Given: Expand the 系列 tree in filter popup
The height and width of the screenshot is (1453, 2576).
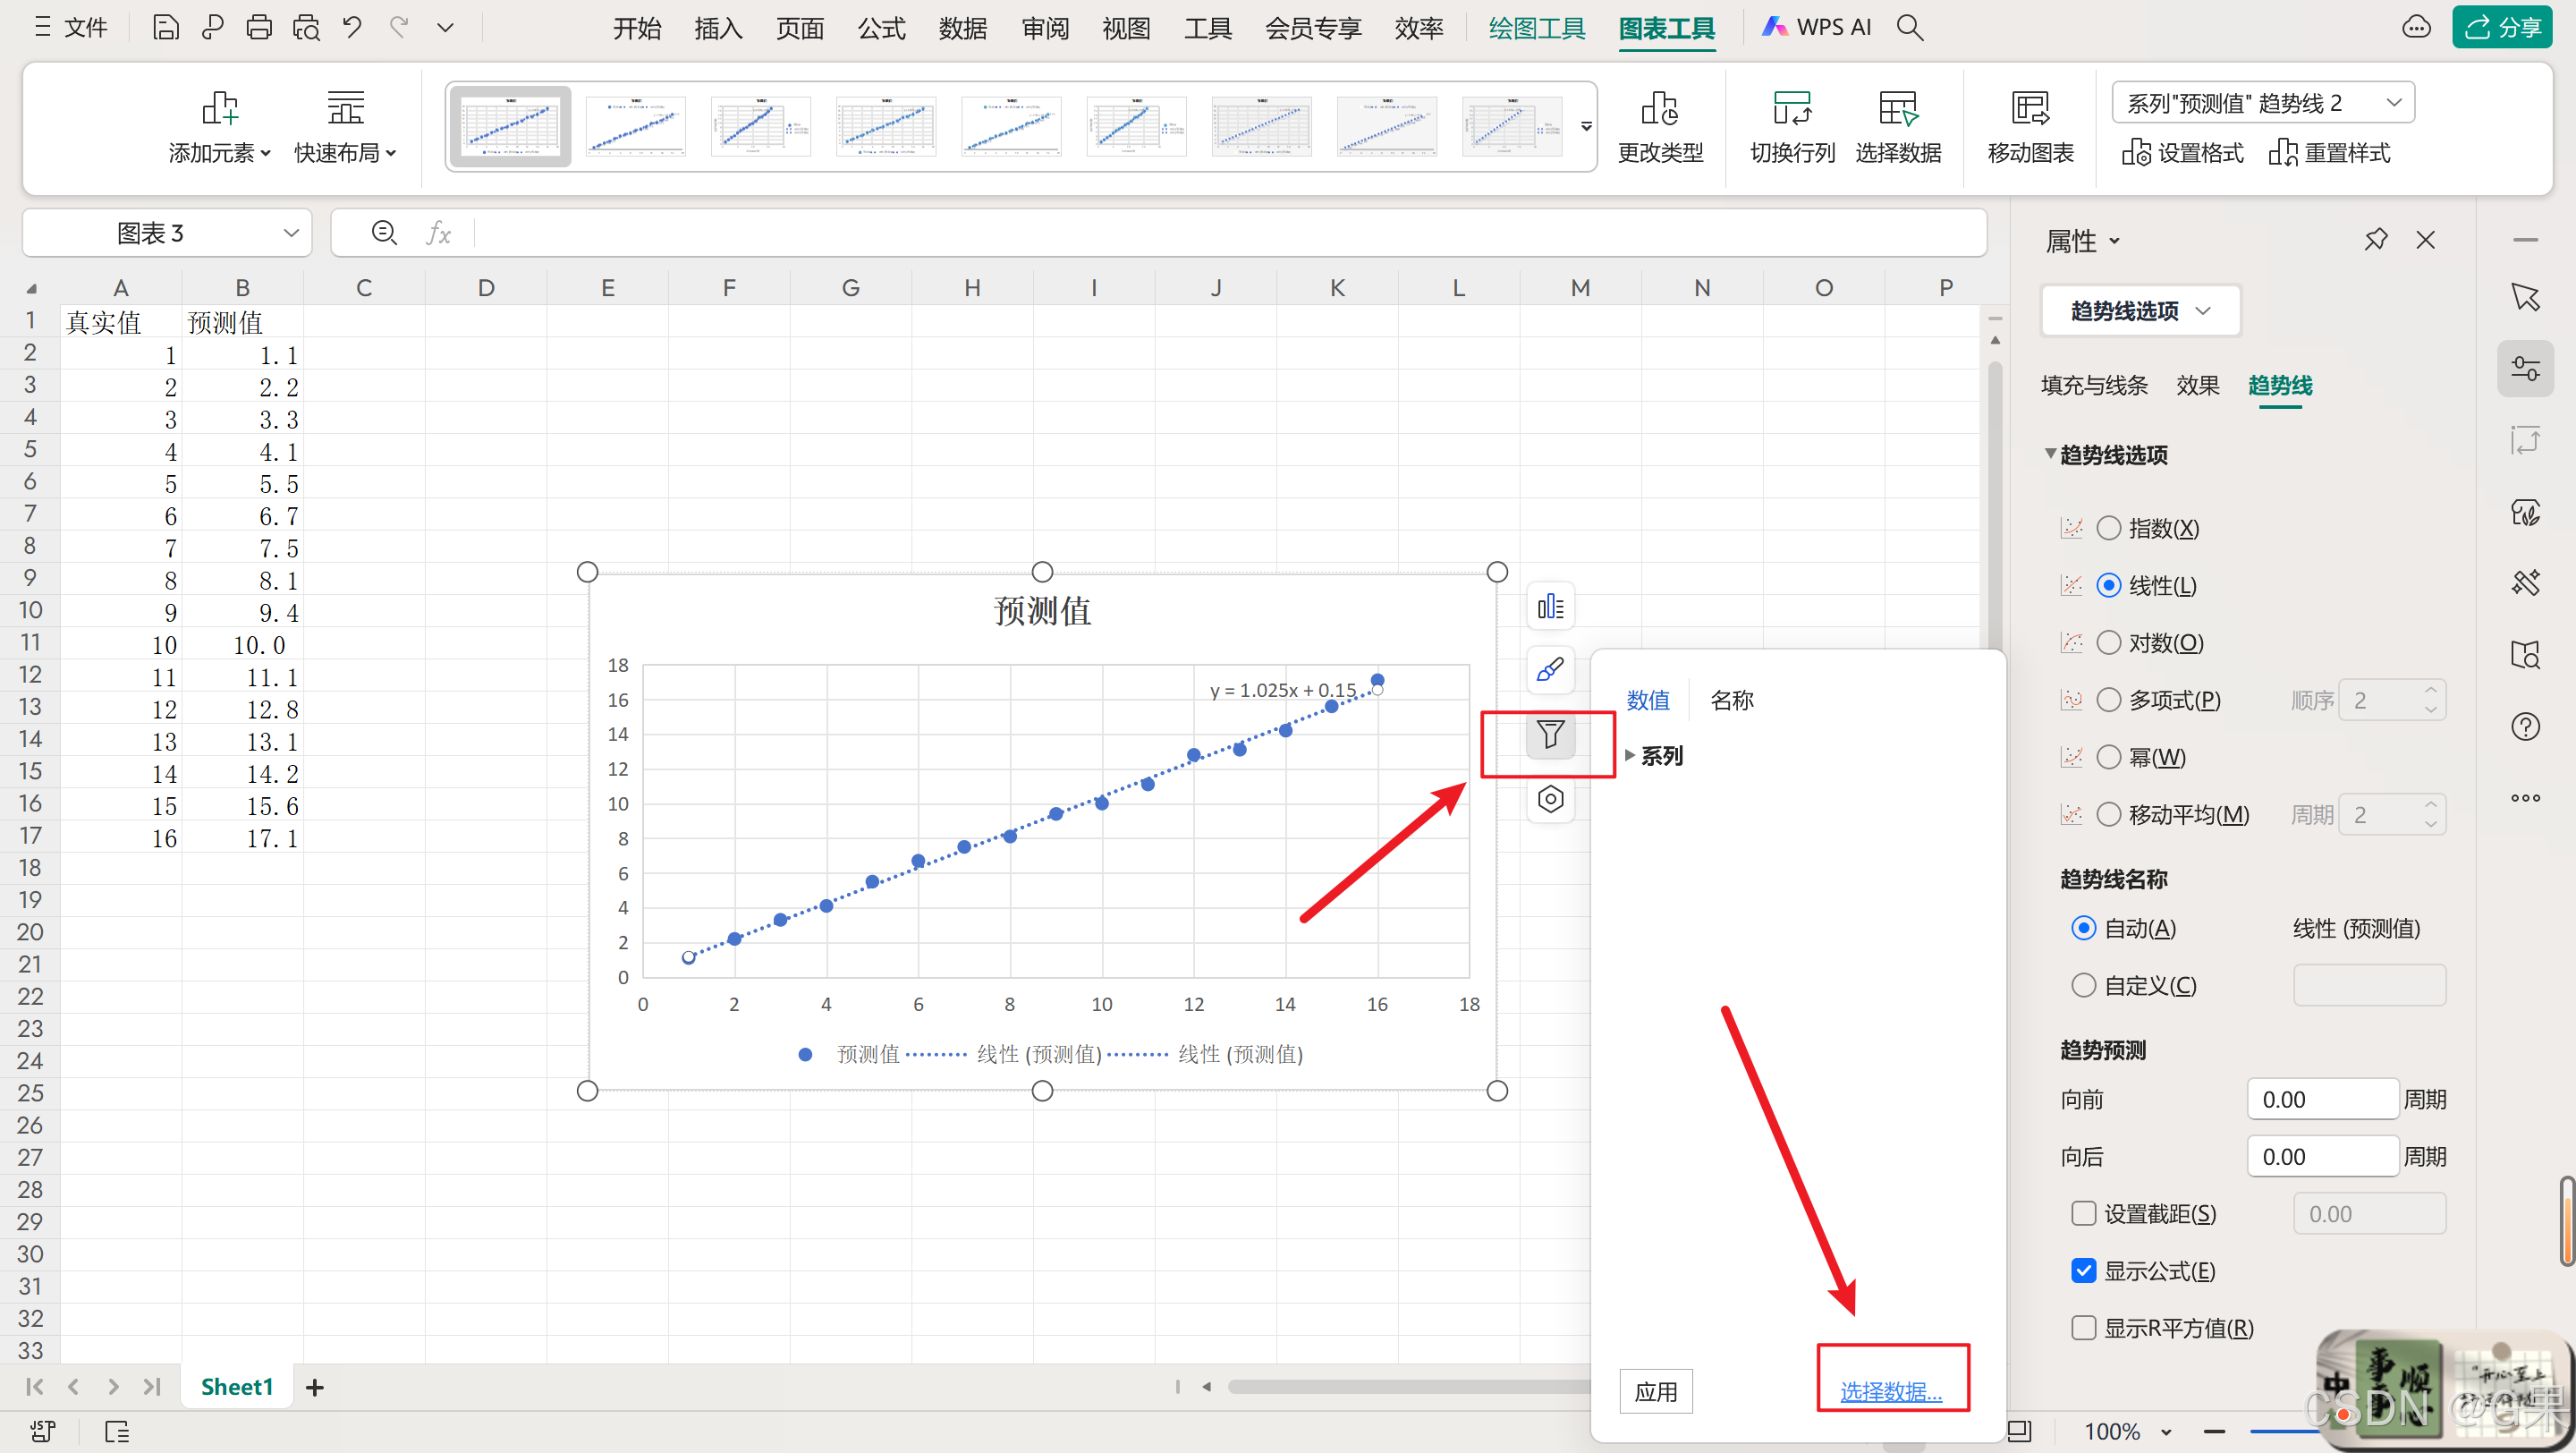Looking at the screenshot, I should pos(1629,756).
